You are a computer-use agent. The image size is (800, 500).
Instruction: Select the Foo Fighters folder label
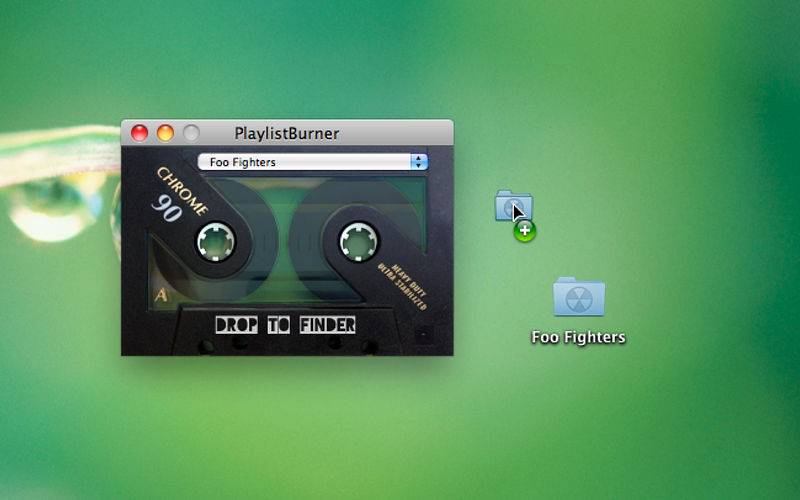click(578, 337)
